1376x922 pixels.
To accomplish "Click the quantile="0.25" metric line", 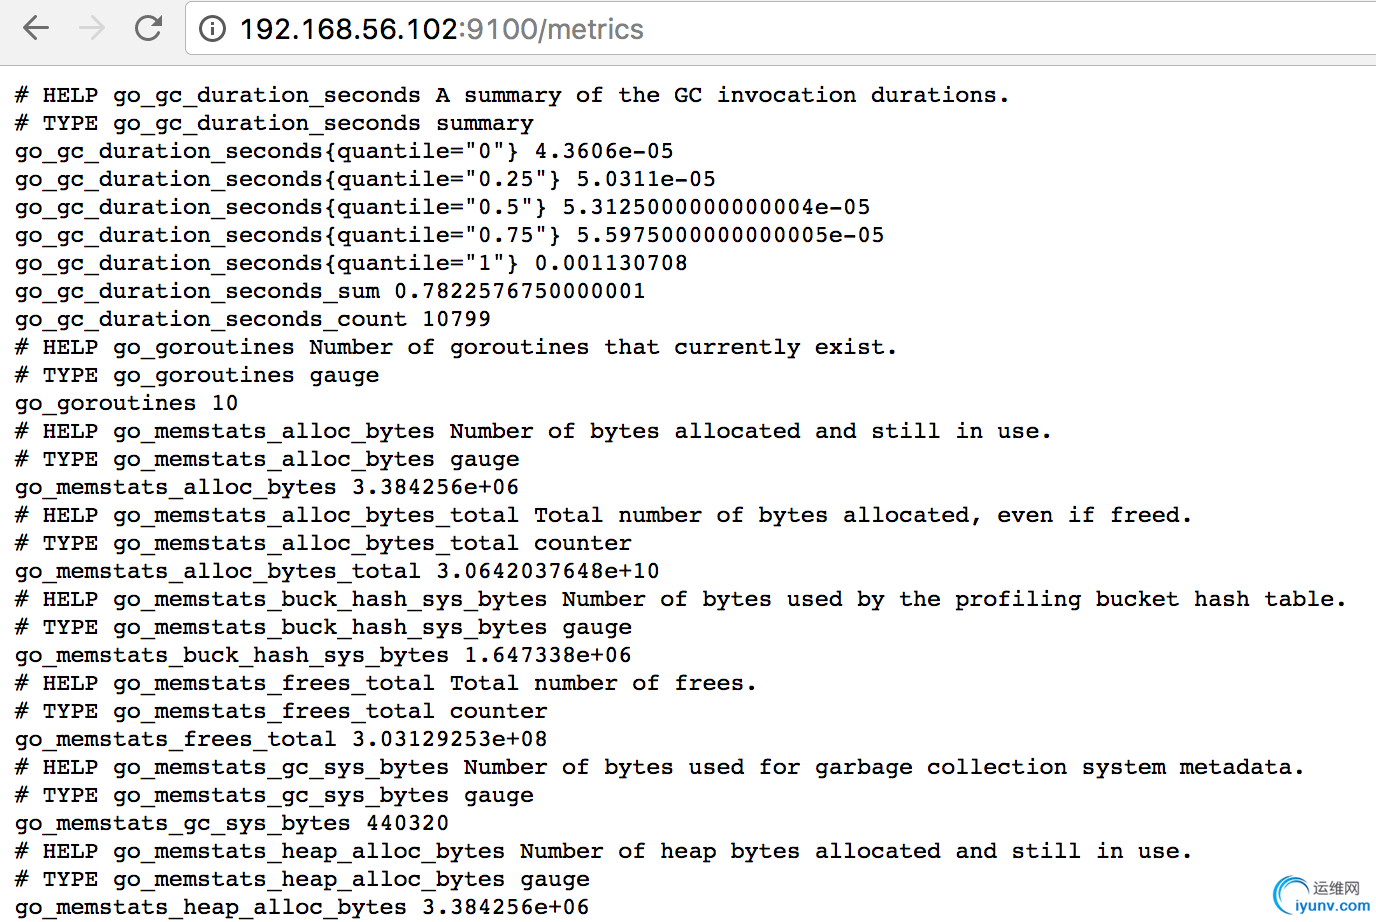I will pyautogui.click(x=365, y=179).
